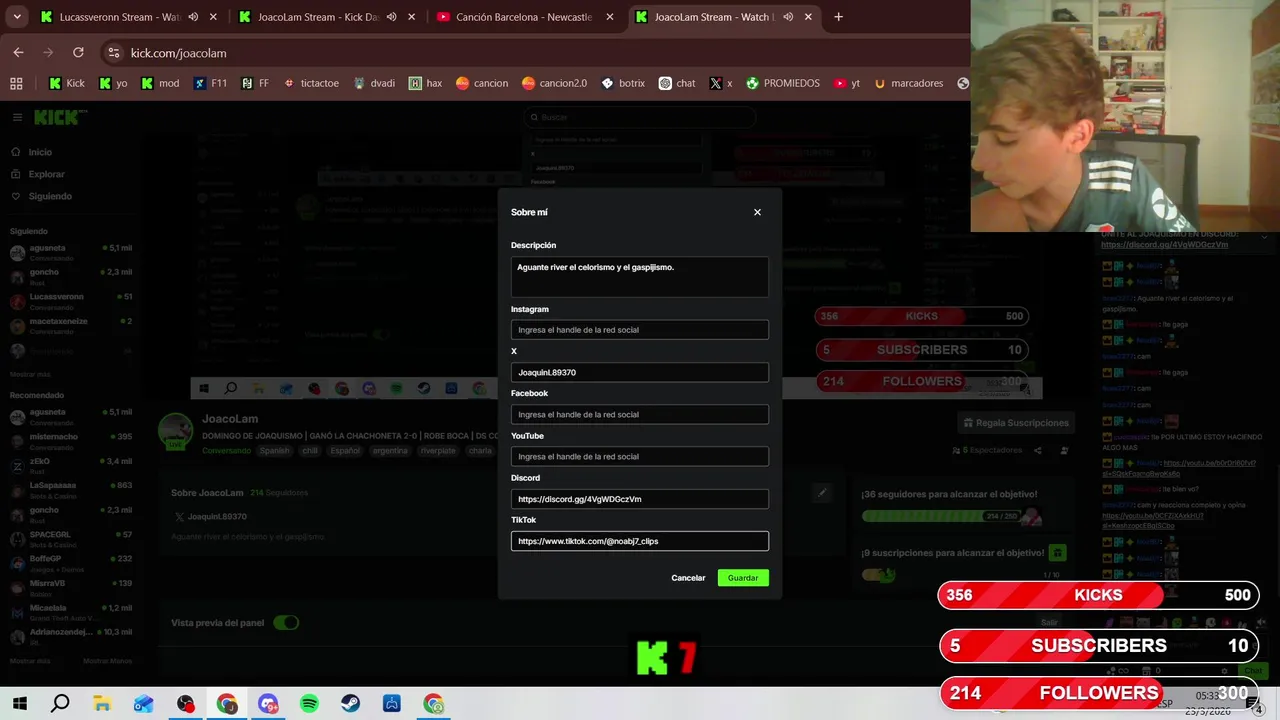Click the FOLLOWERS 214/300 goal bar
The width and height of the screenshot is (1280, 720).
1098,692
